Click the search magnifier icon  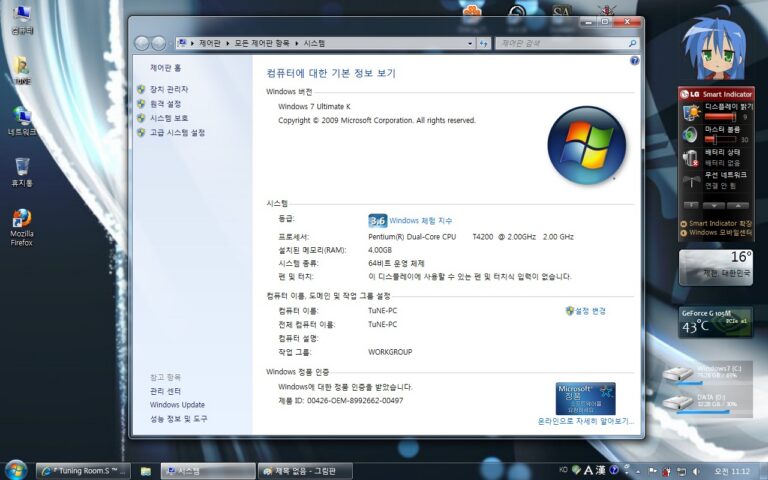(x=632, y=44)
